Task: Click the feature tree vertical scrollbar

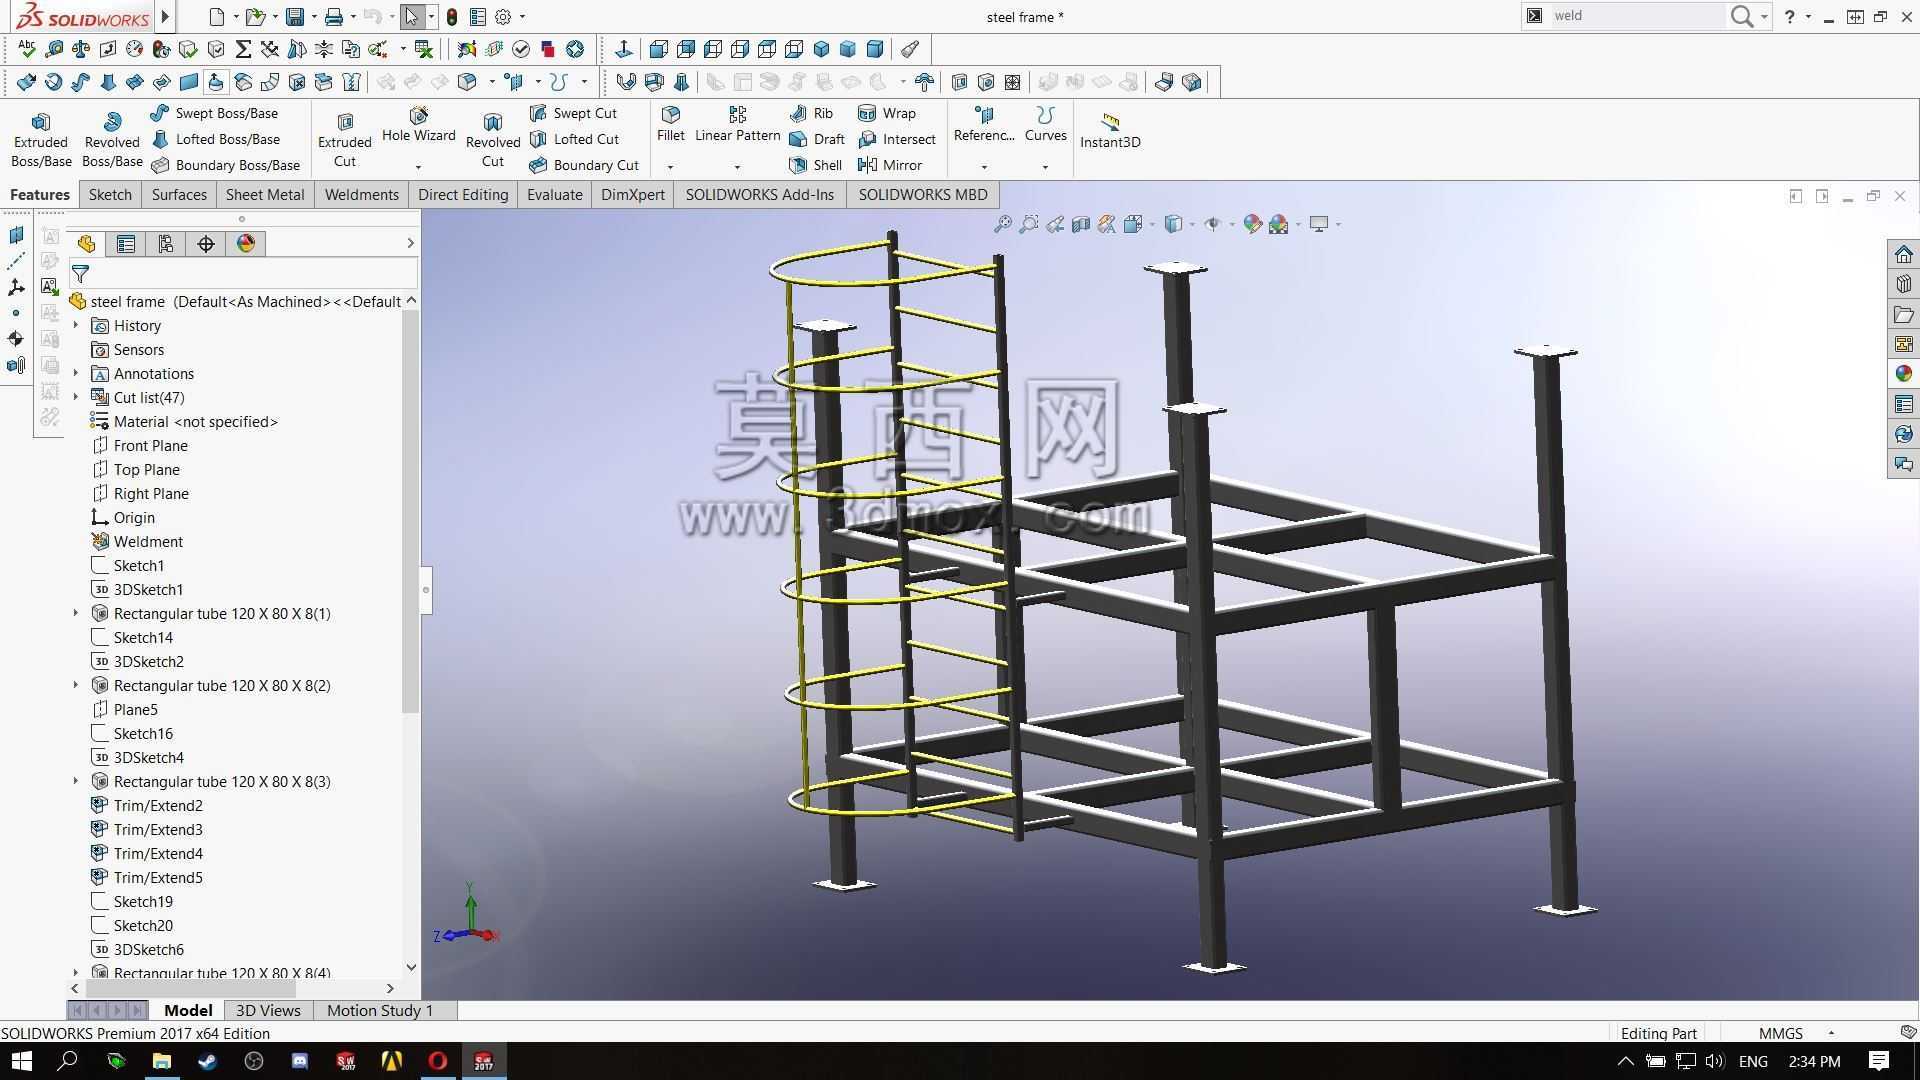Action: click(x=410, y=511)
